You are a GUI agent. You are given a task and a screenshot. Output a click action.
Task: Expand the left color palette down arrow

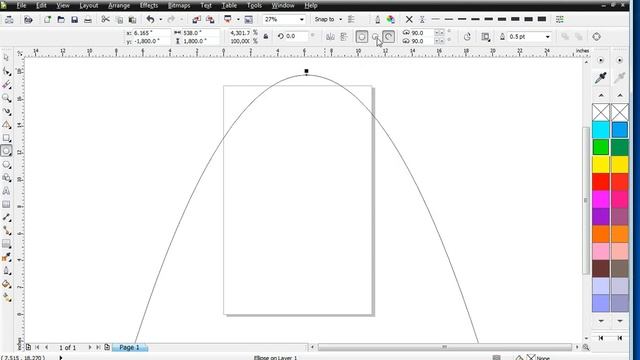point(601,321)
